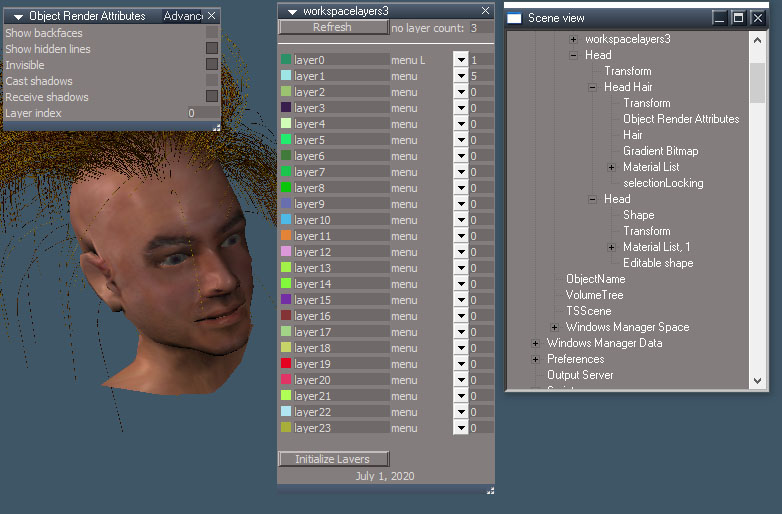782x514 pixels.
Task: Expand the Preferences tree node
Action: pyautogui.click(x=536, y=359)
